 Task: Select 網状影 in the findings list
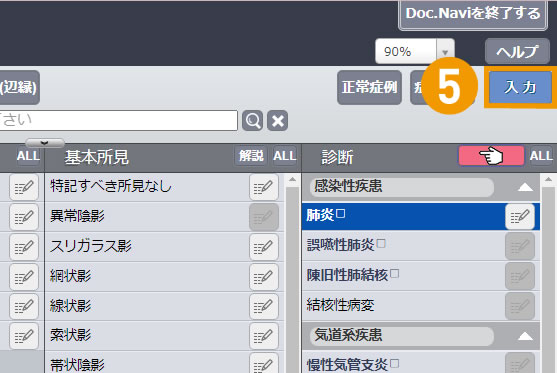click(70, 276)
